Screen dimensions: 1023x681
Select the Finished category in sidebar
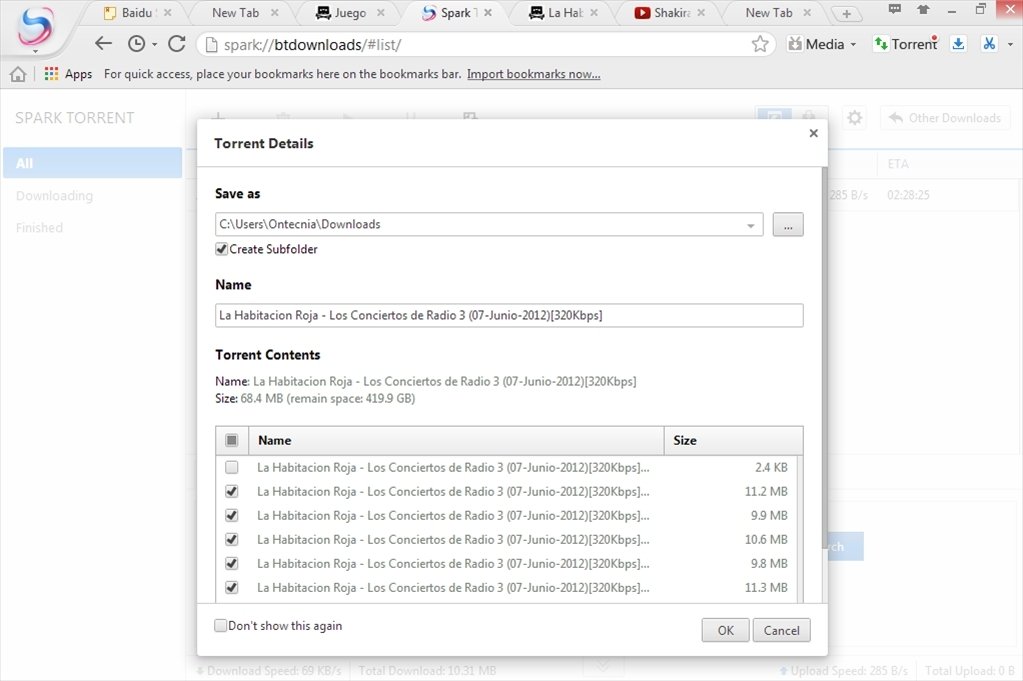coord(39,228)
